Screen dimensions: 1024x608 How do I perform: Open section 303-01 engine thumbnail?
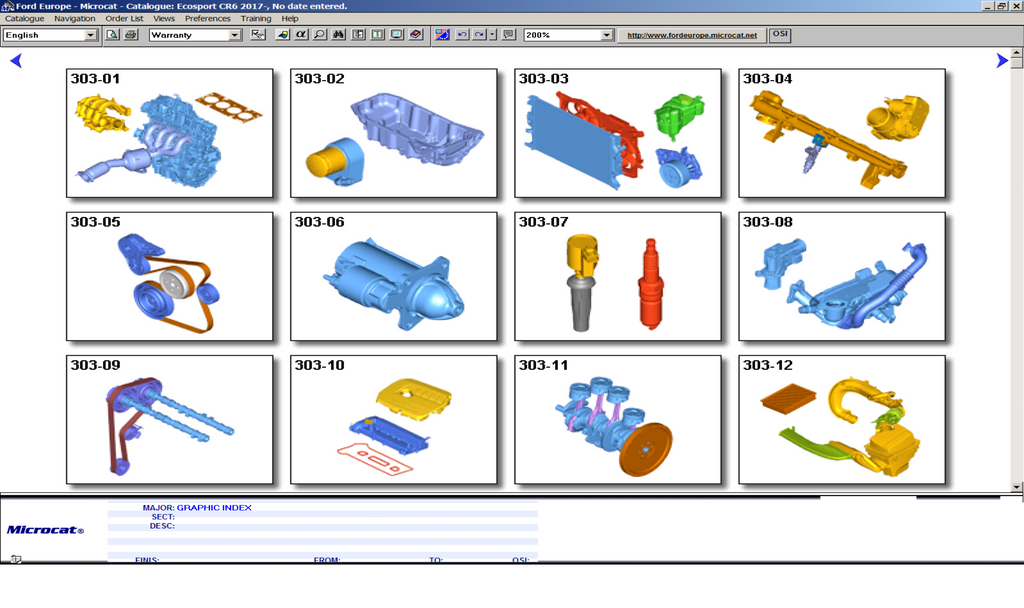(x=170, y=133)
